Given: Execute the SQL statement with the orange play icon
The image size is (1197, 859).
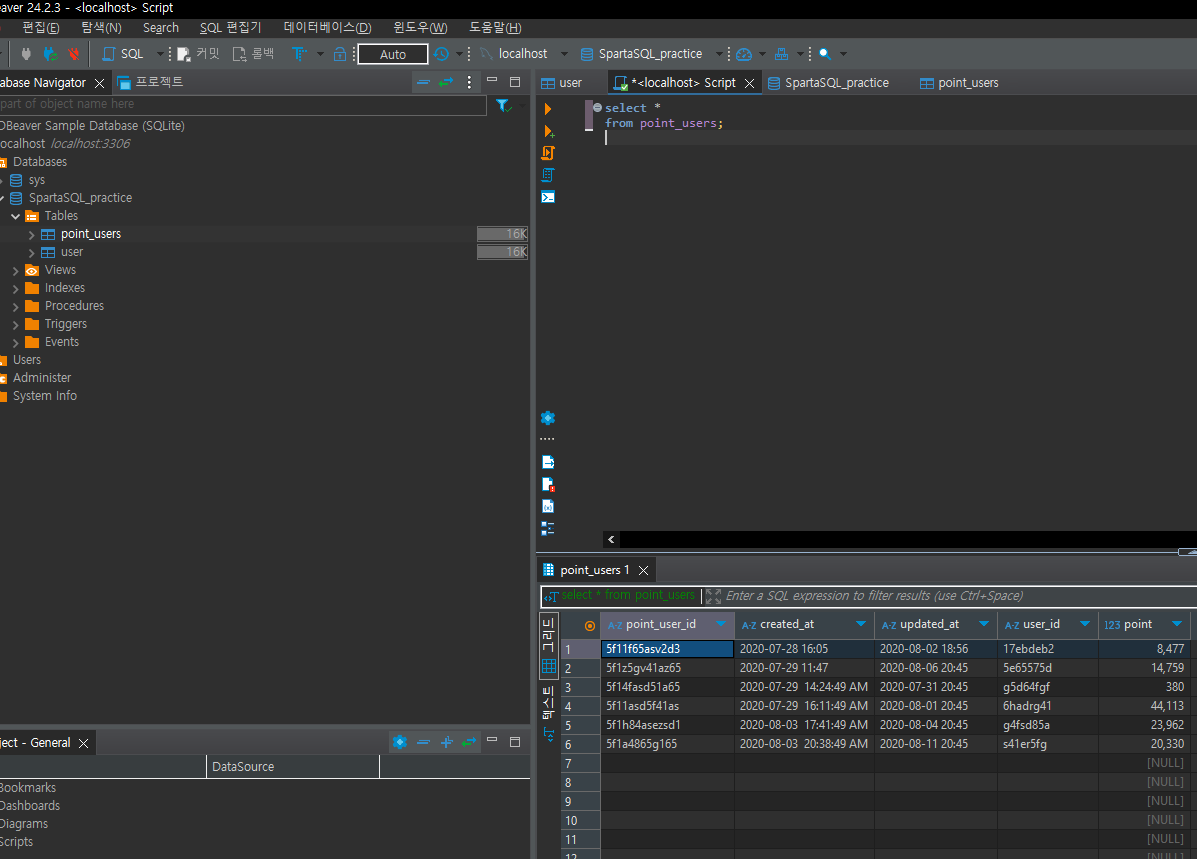Looking at the screenshot, I should coord(547,108).
